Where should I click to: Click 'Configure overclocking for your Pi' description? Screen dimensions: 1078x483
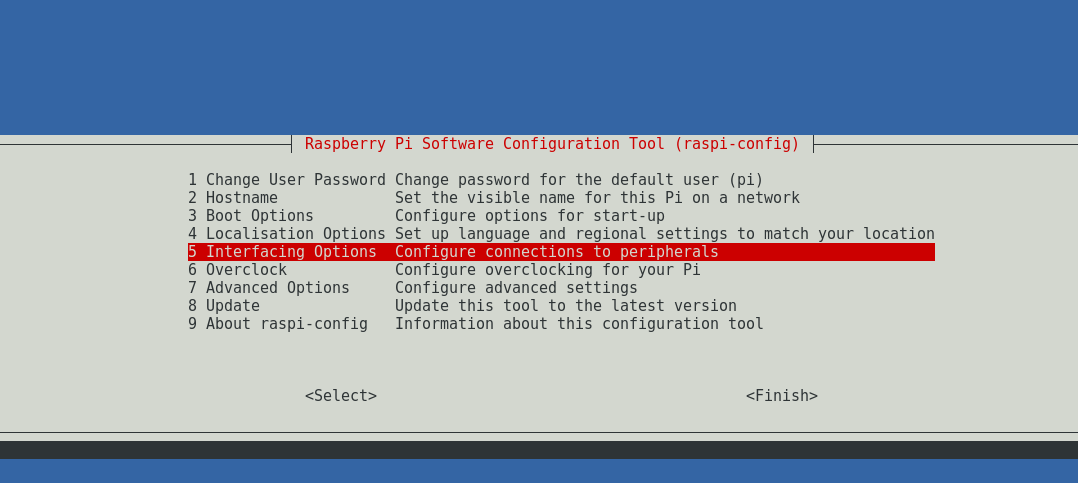point(547,269)
